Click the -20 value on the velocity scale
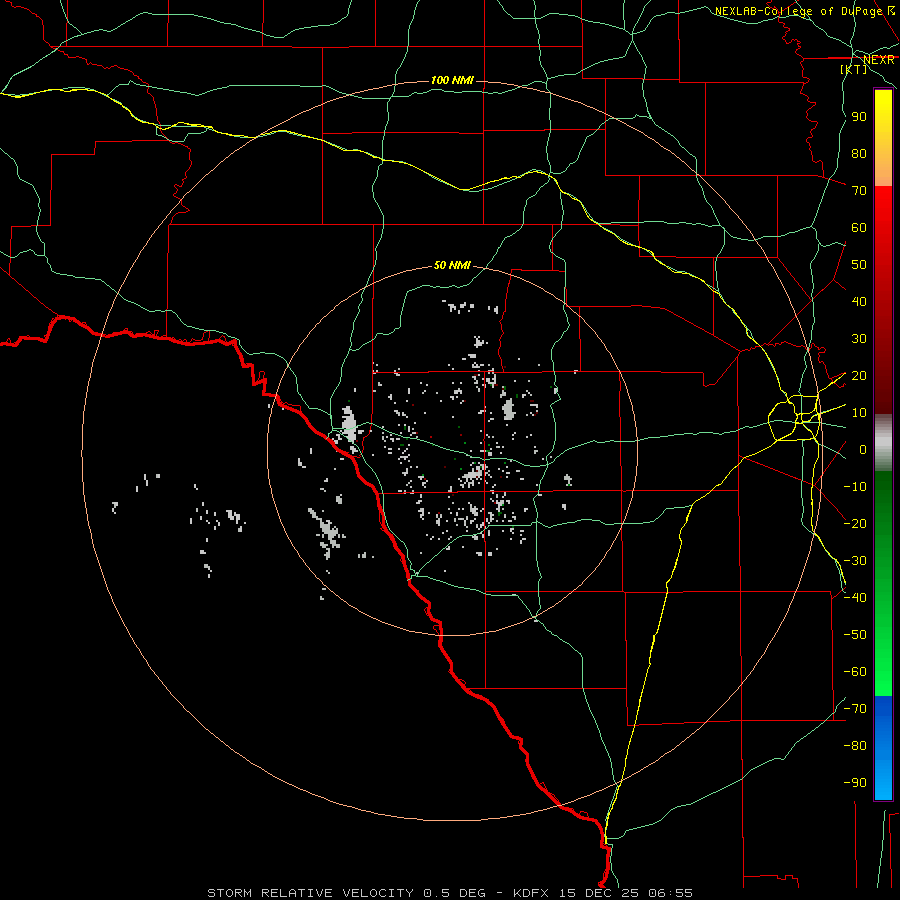This screenshot has width=900, height=900. 855,523
